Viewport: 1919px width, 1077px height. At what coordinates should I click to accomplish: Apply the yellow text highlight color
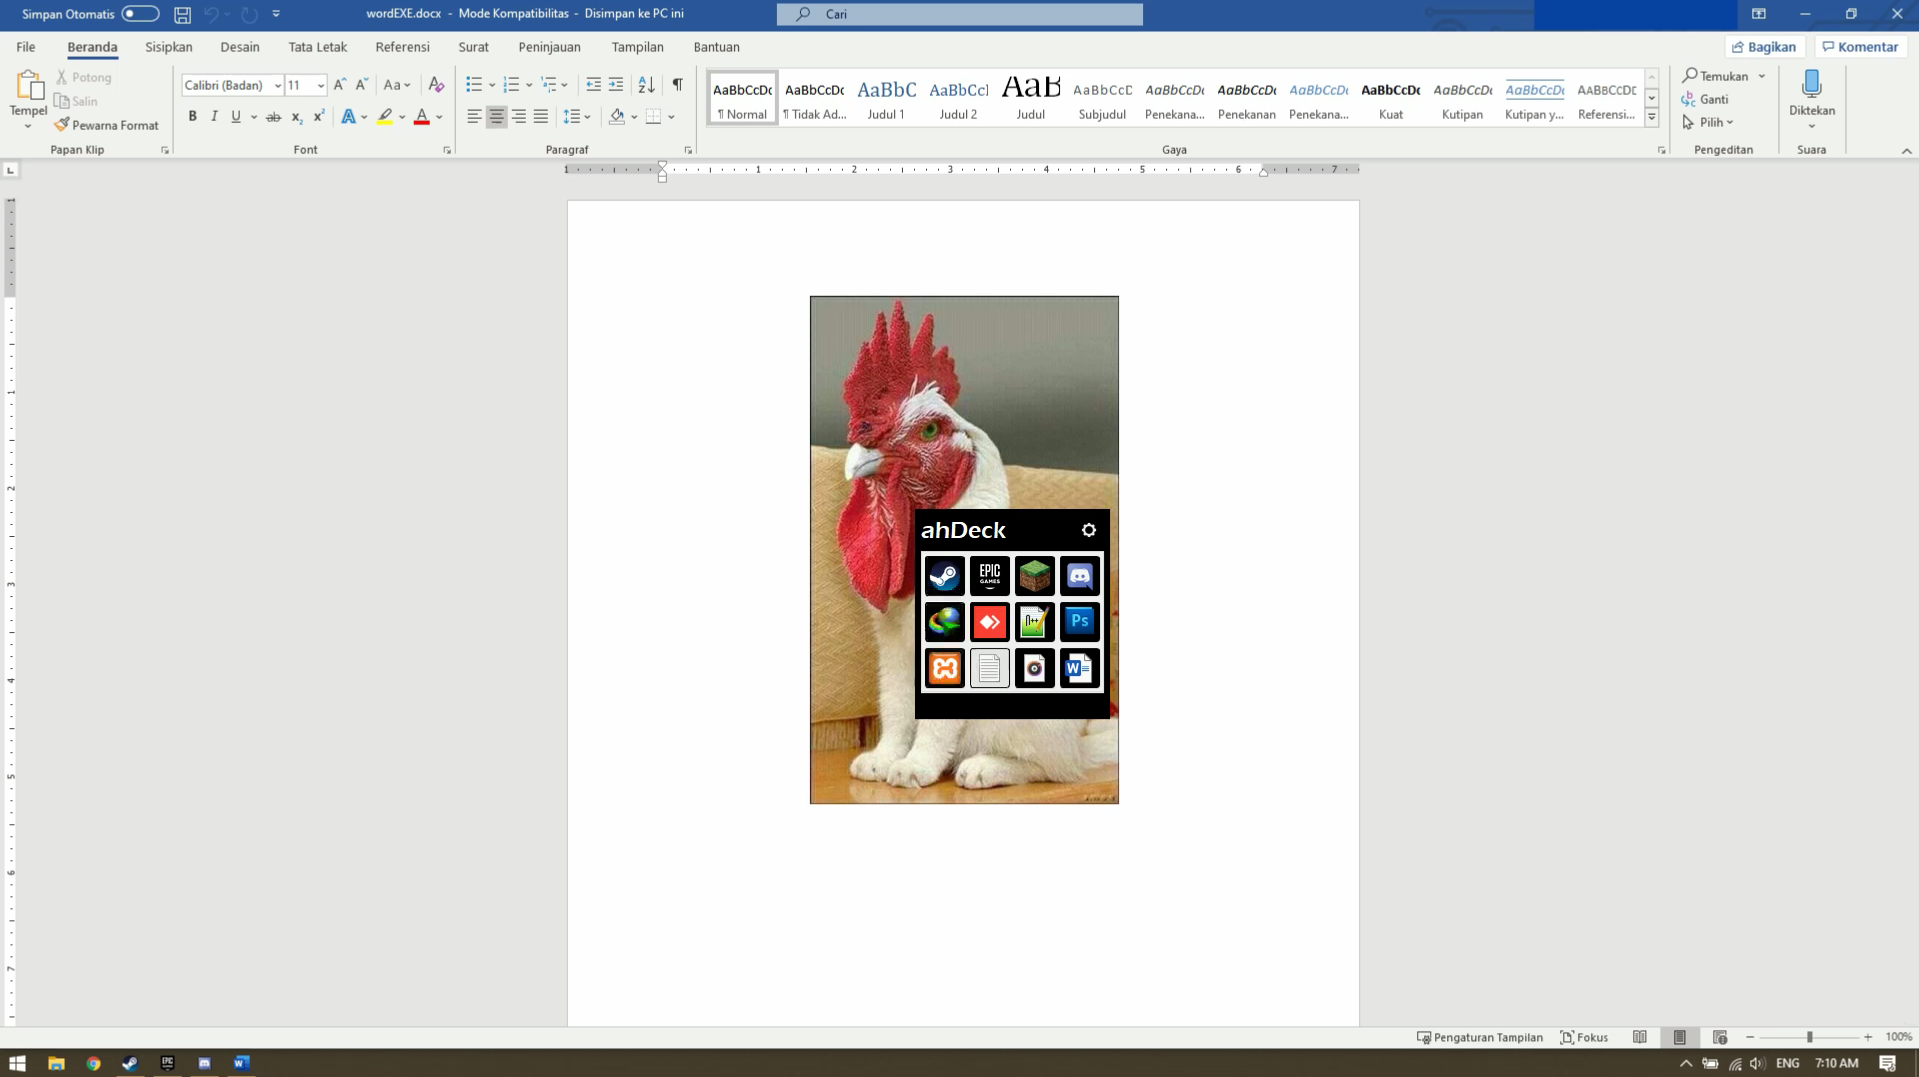click(385, 117)
